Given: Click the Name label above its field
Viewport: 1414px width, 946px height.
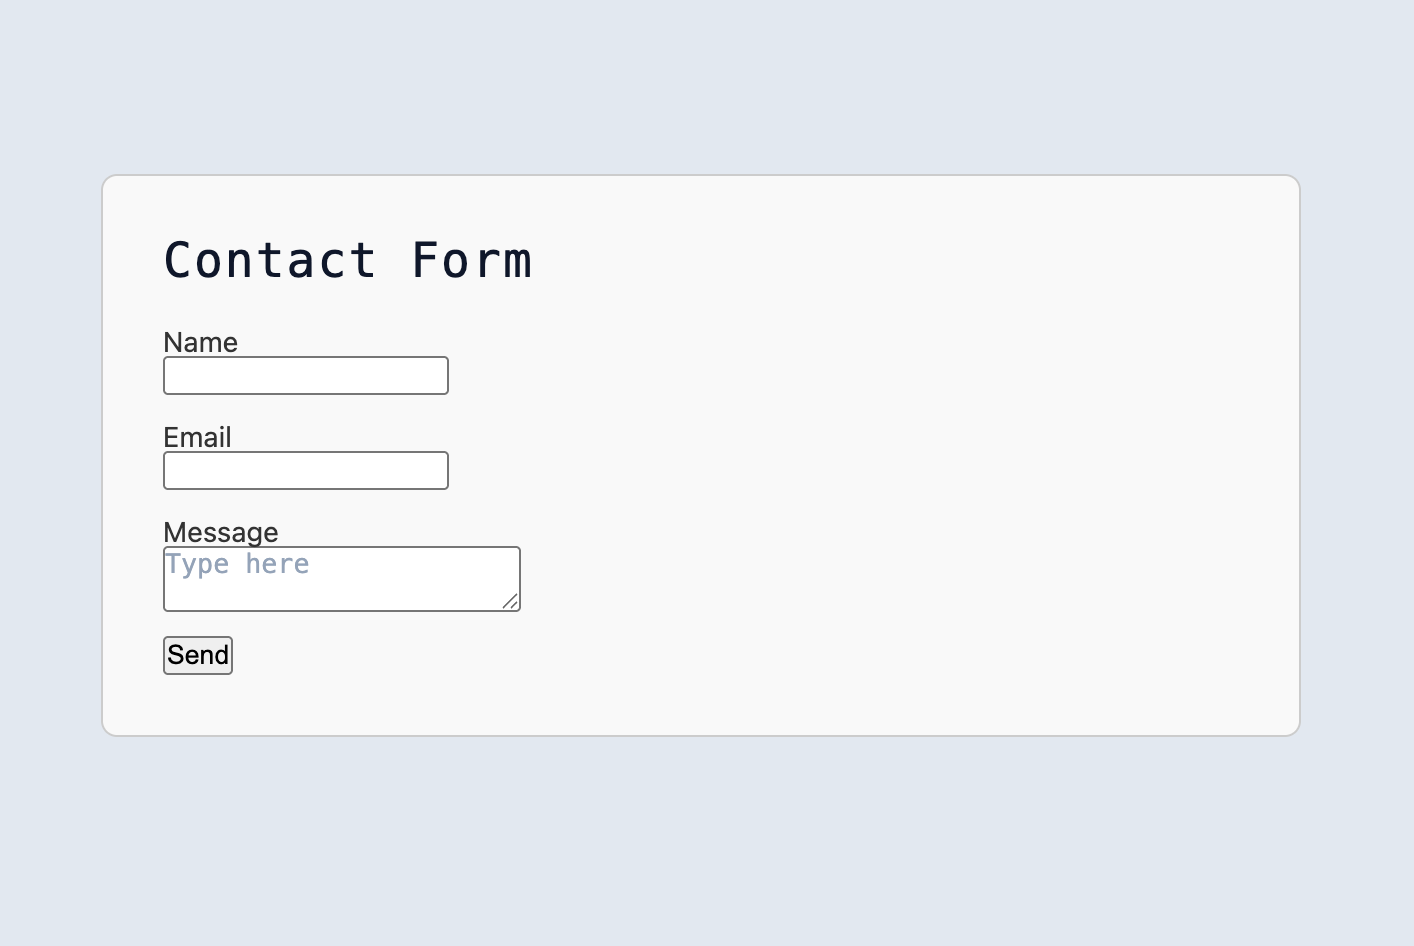Looking at the screenshot, I should 200,342.
